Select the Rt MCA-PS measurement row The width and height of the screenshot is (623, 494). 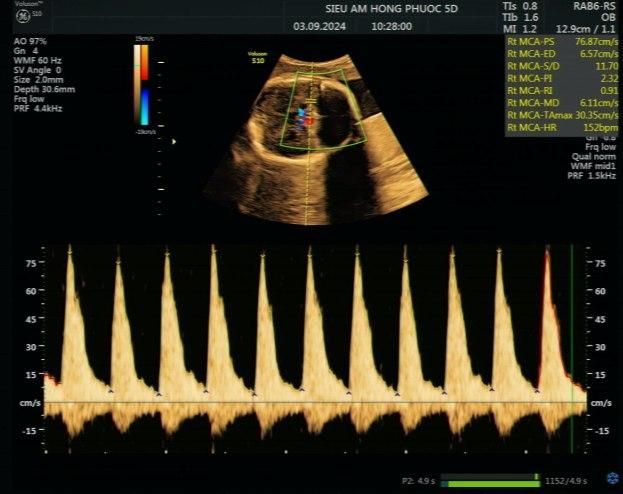(561, 43)
